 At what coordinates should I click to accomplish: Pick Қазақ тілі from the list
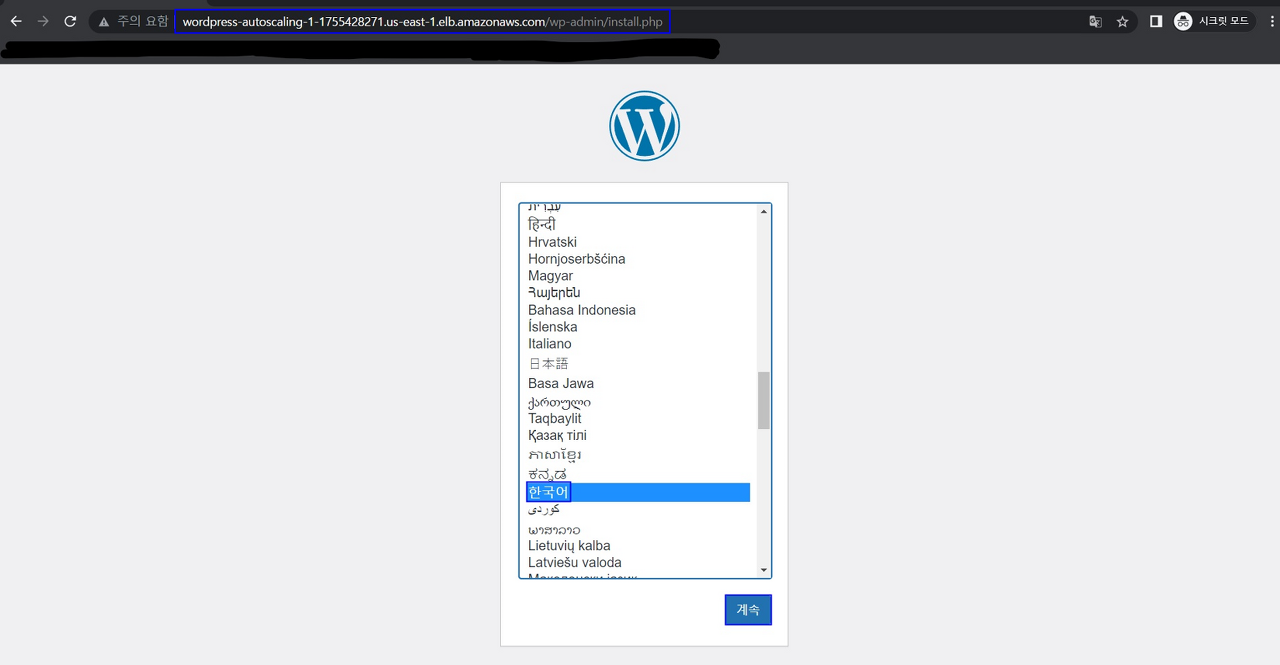(557, 435)
